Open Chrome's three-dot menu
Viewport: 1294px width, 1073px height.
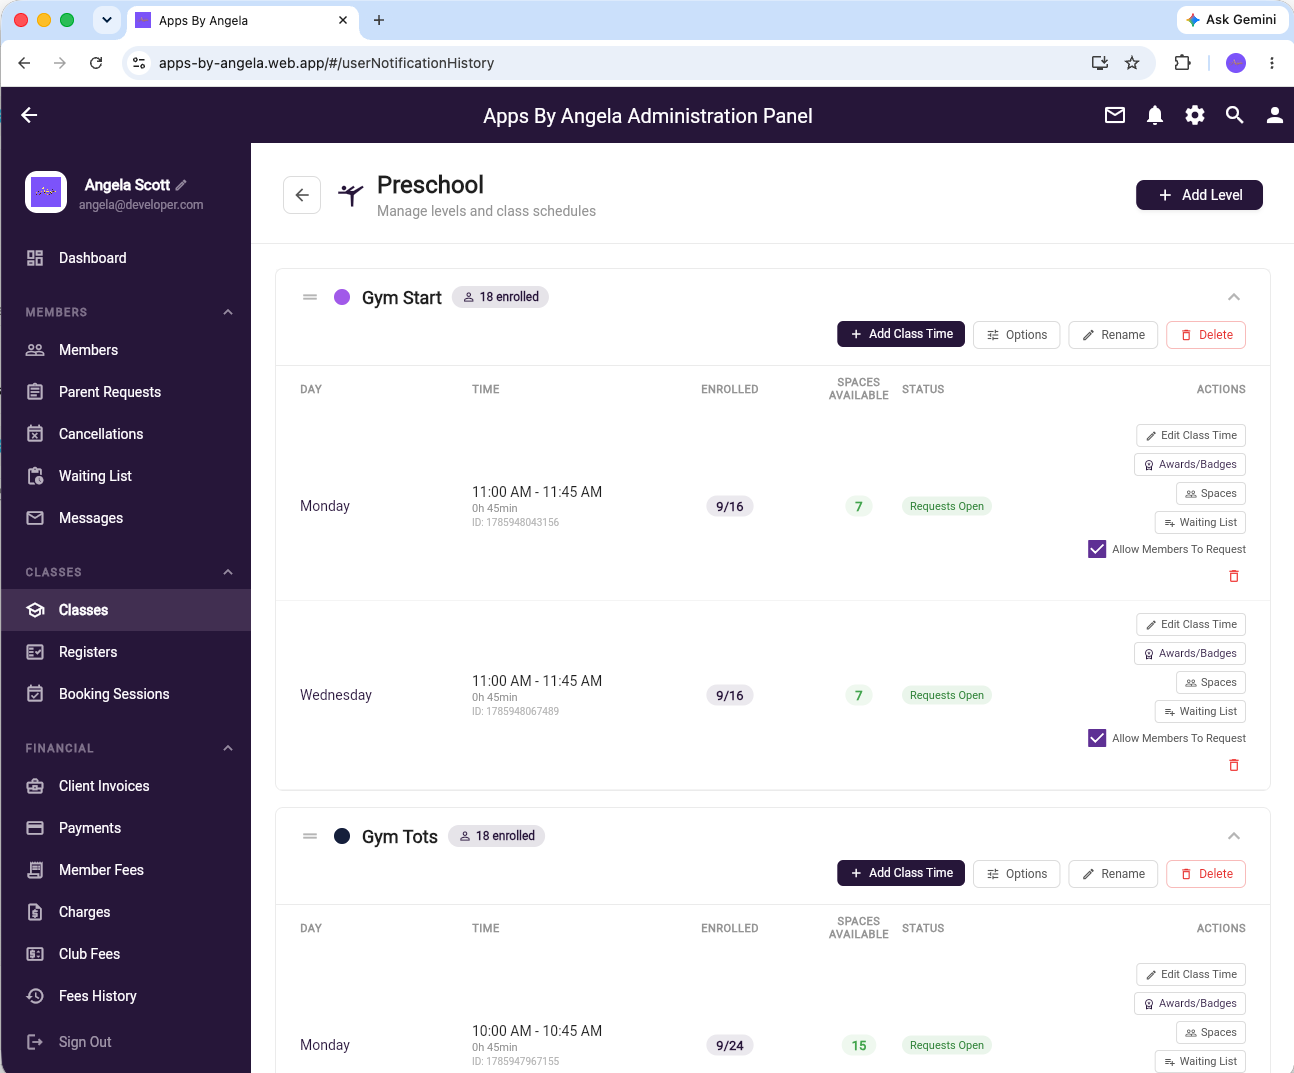tap(1272, 63)
